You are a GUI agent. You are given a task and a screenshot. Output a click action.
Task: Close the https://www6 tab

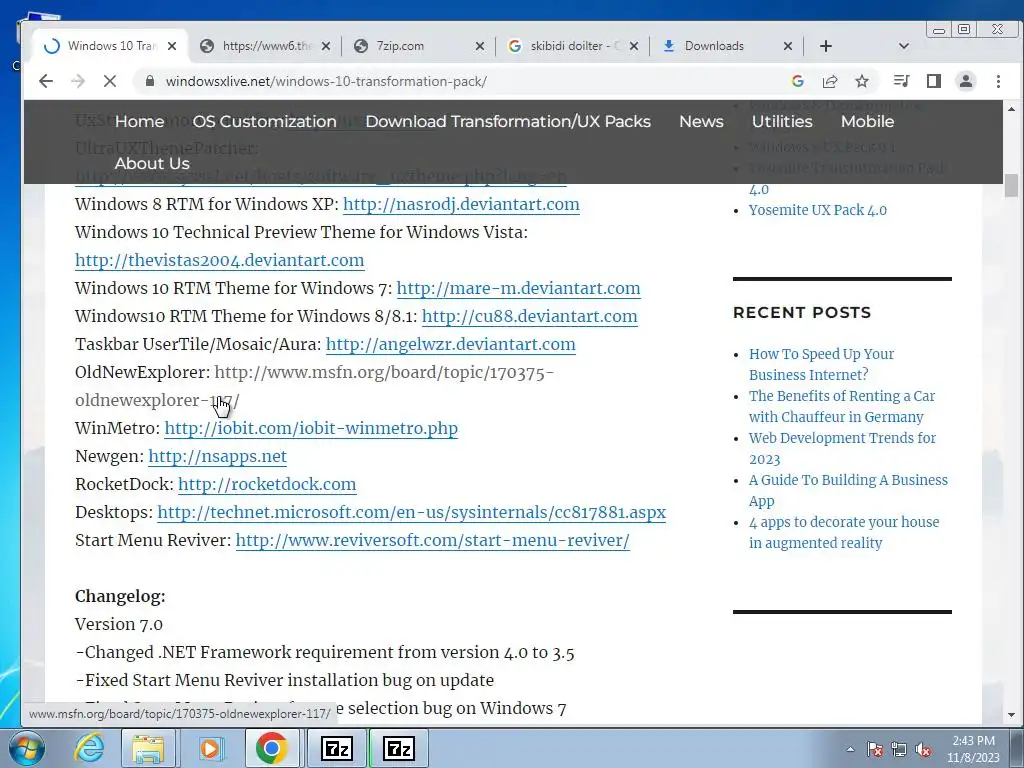click(x=326, y=46)
